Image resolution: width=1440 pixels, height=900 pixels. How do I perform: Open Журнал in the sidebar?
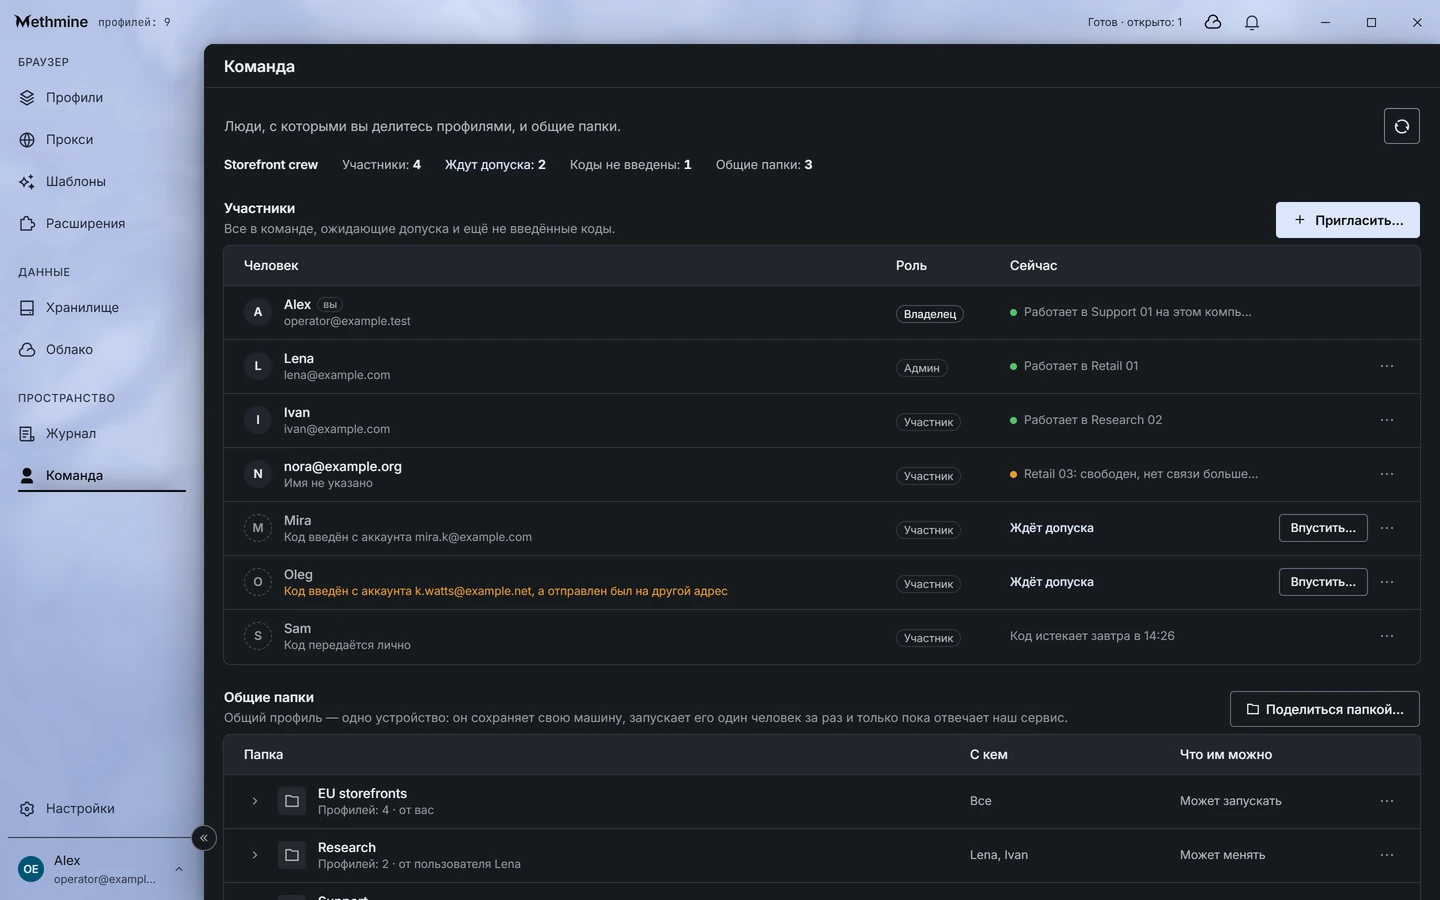tap(102, 434)
